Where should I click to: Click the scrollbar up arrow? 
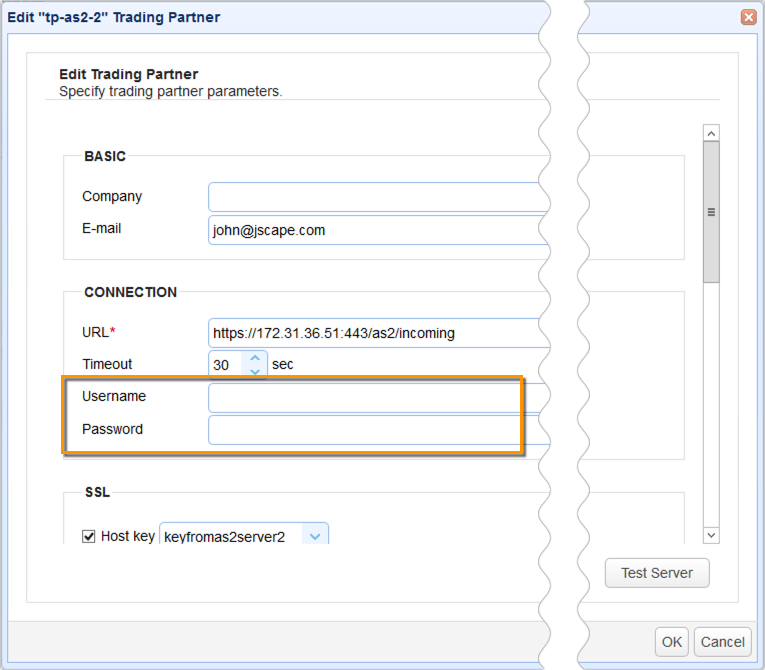pos(711,133)
